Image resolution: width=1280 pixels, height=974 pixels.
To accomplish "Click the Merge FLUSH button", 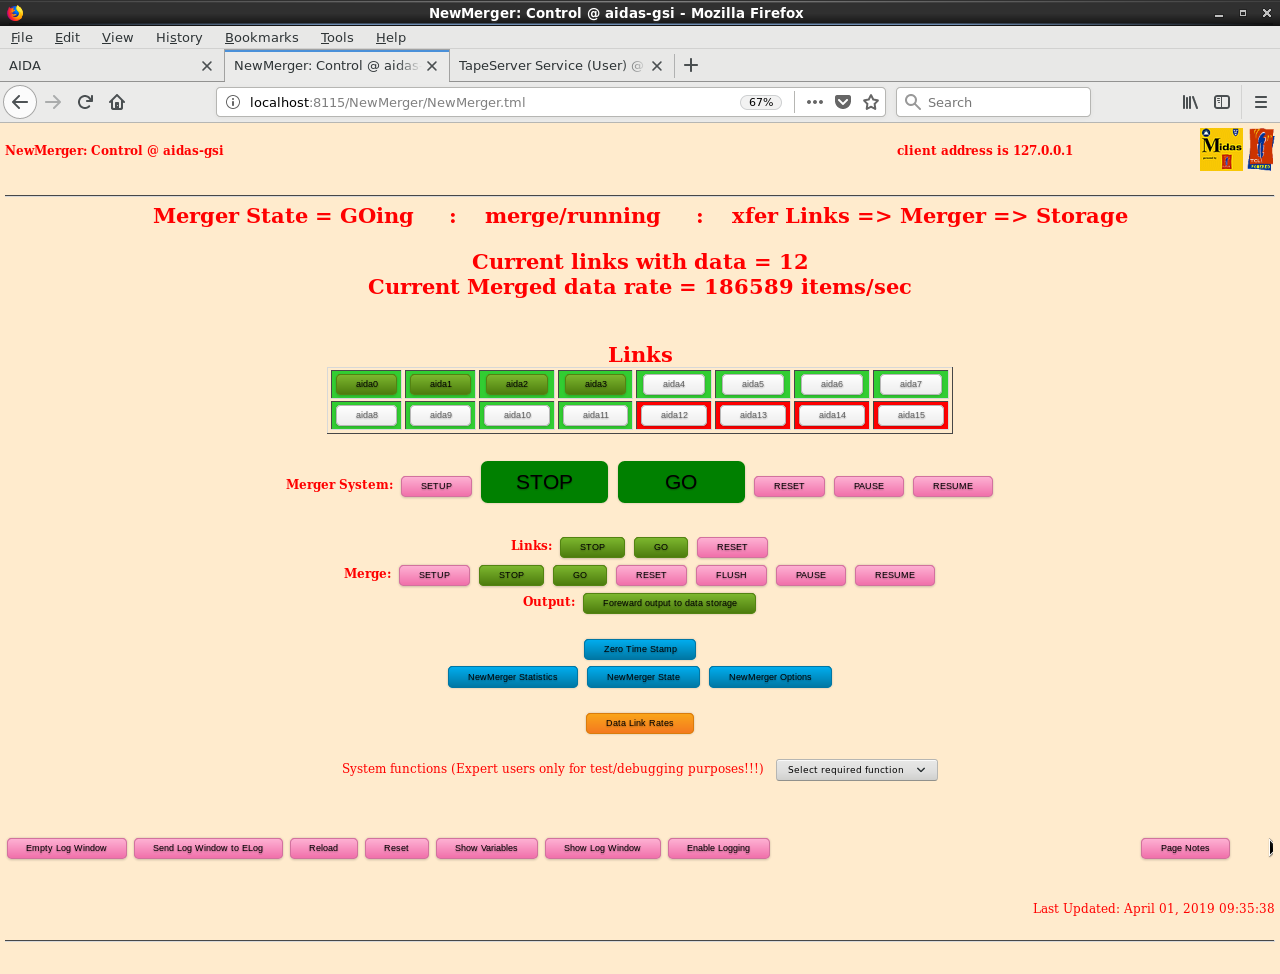I will [731, 575].
